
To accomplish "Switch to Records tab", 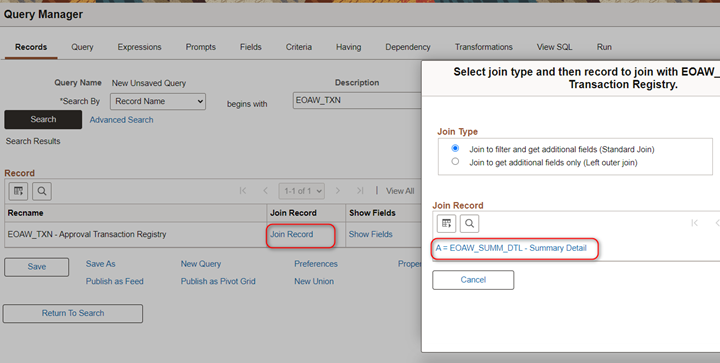I will (31, 47).
